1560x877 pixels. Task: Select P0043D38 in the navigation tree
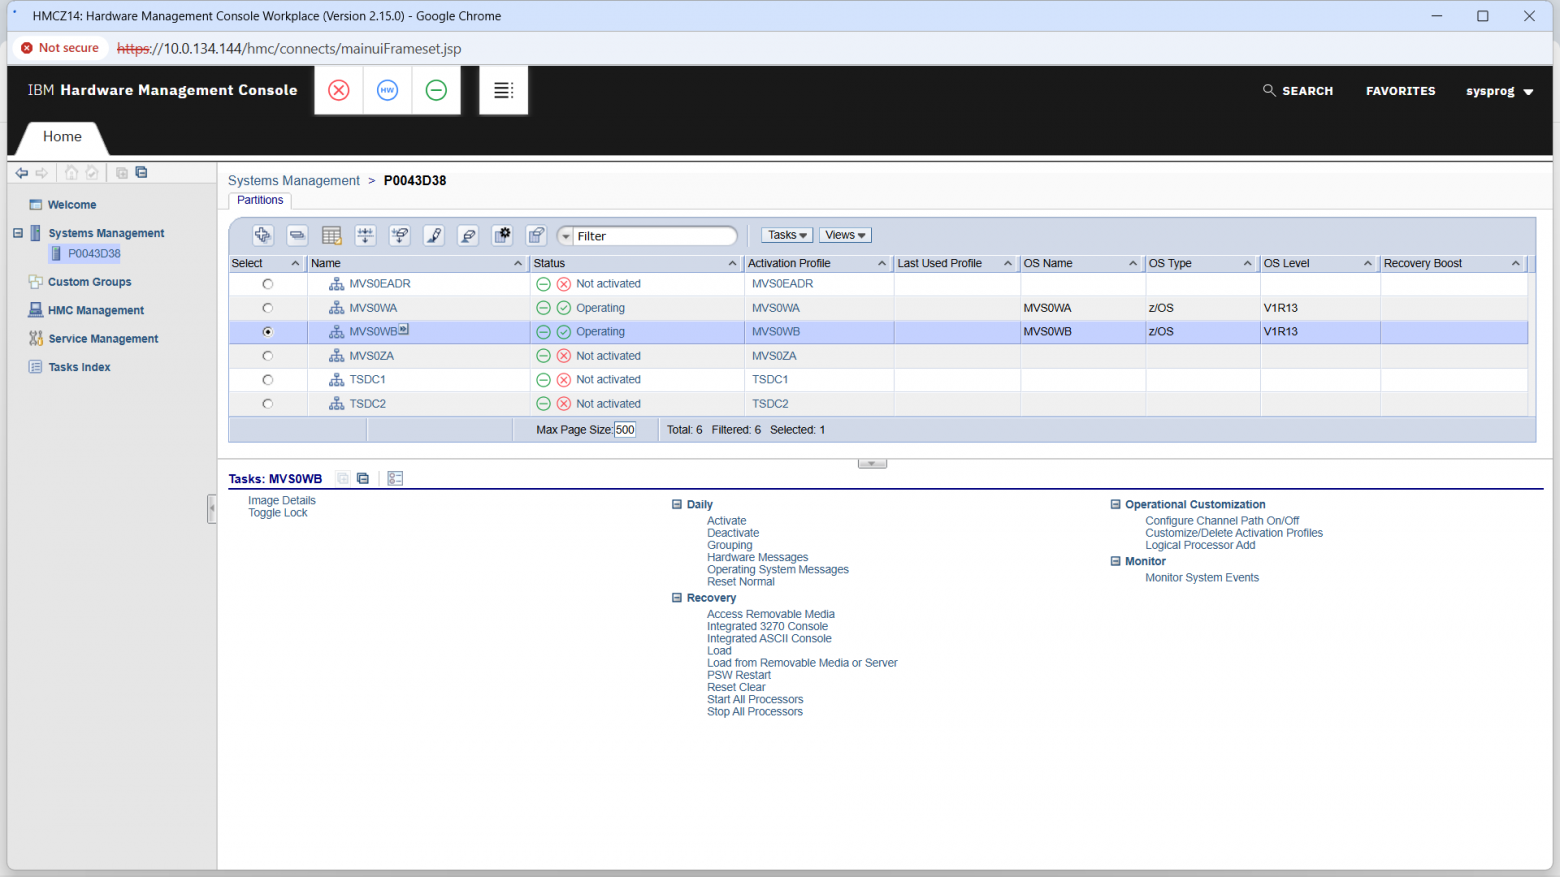(94, 254)
